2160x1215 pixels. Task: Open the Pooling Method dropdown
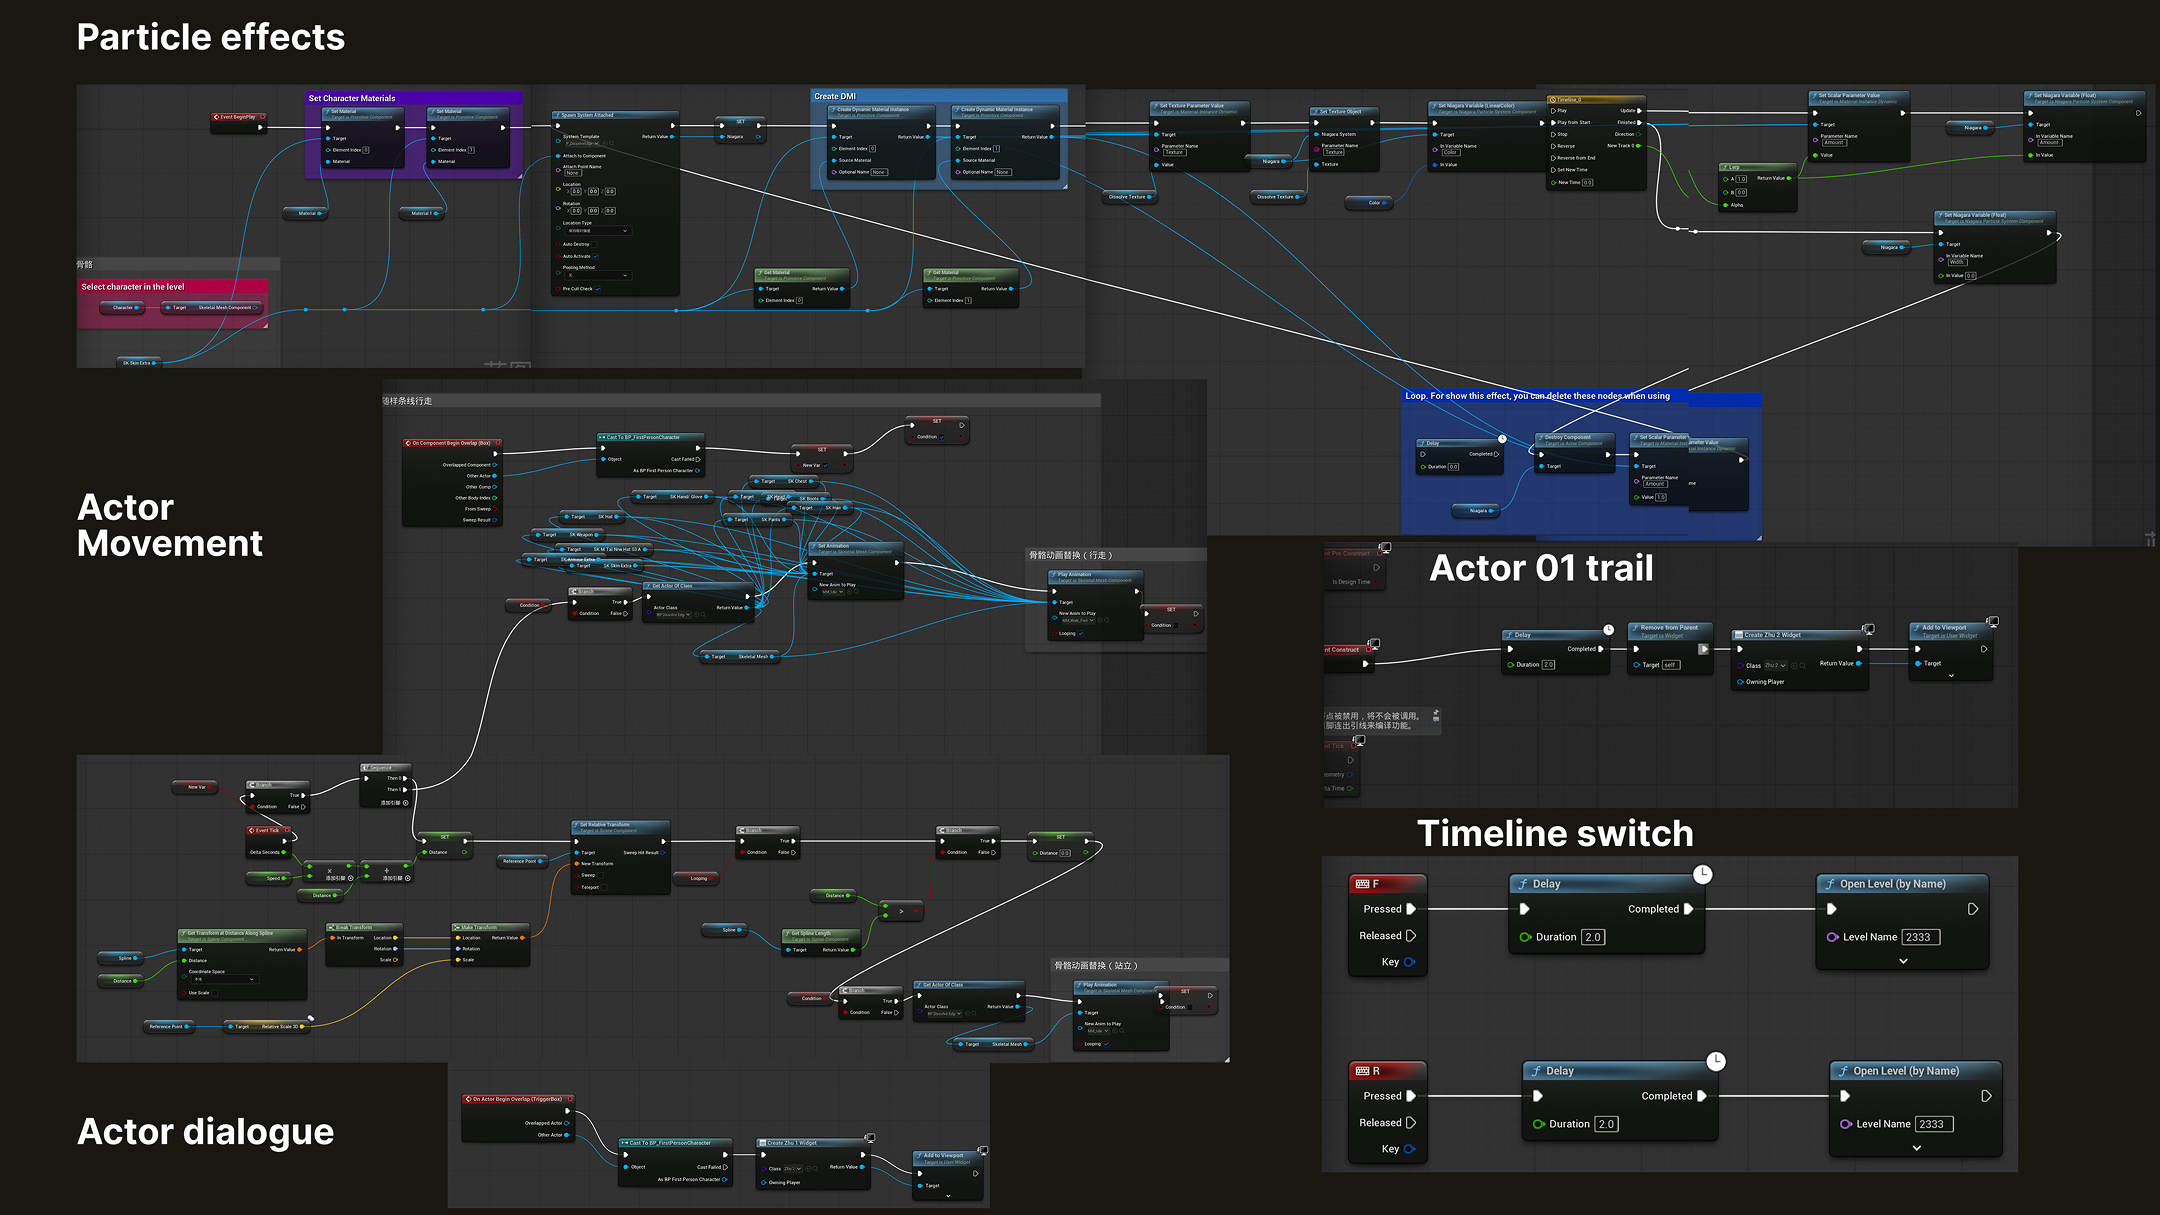click(x=598, y=276)
